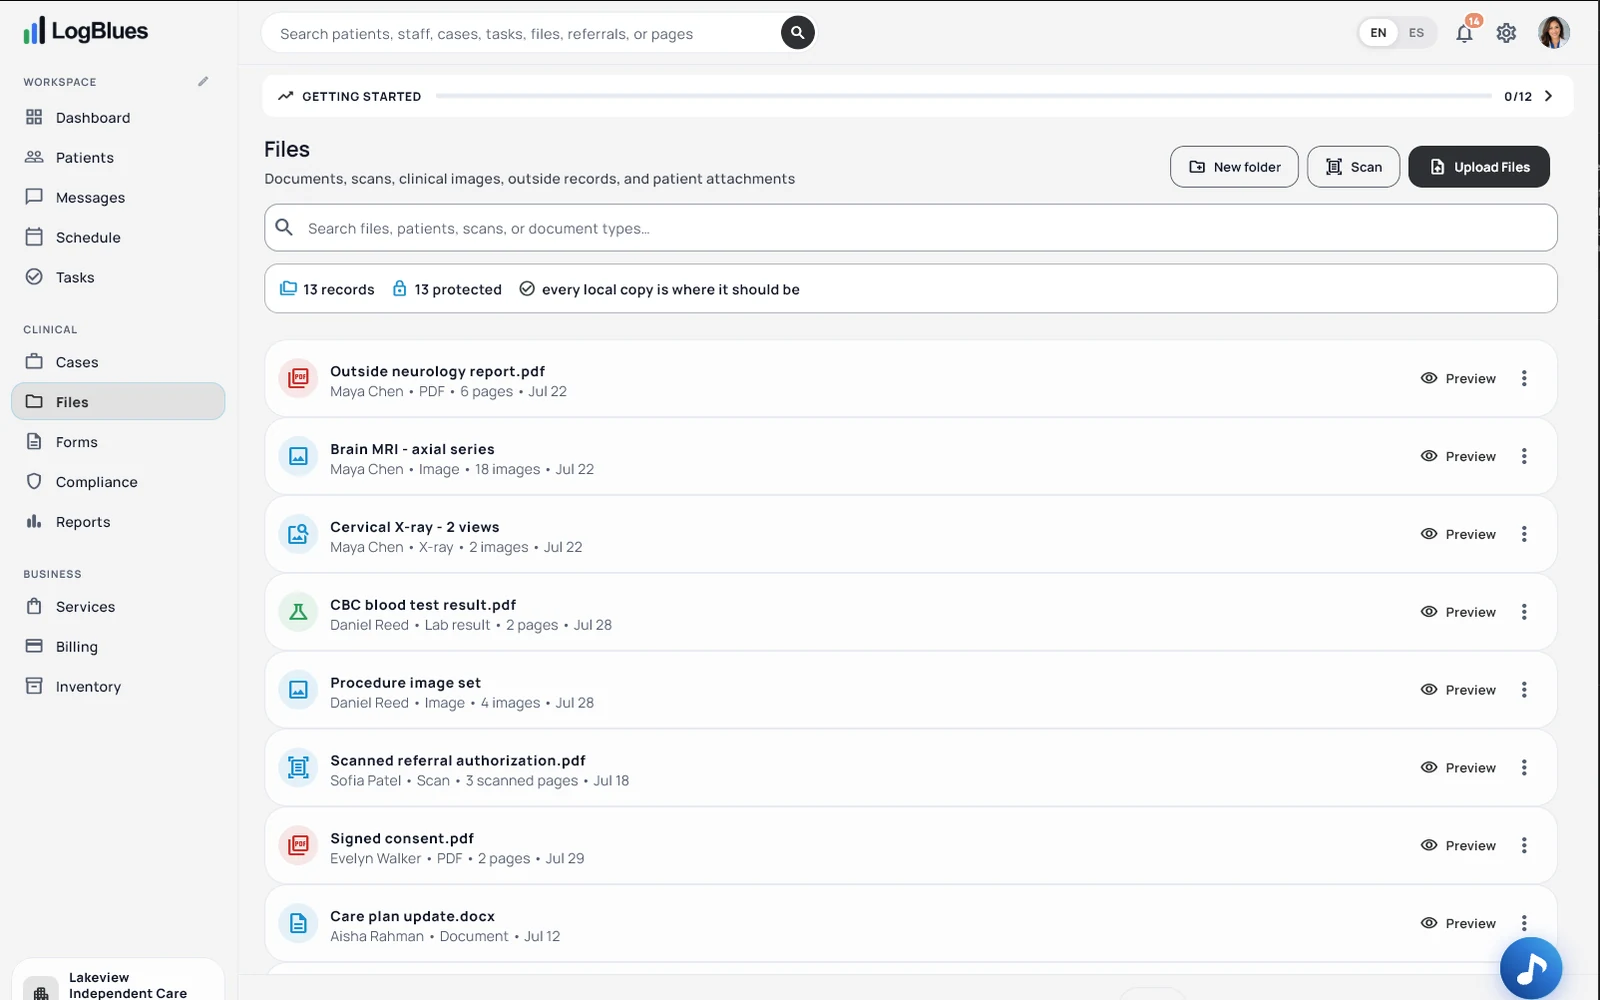Screen dimensions: 1600x1000
Task: Open Compliance in sidebar
Action: (118, 482)
